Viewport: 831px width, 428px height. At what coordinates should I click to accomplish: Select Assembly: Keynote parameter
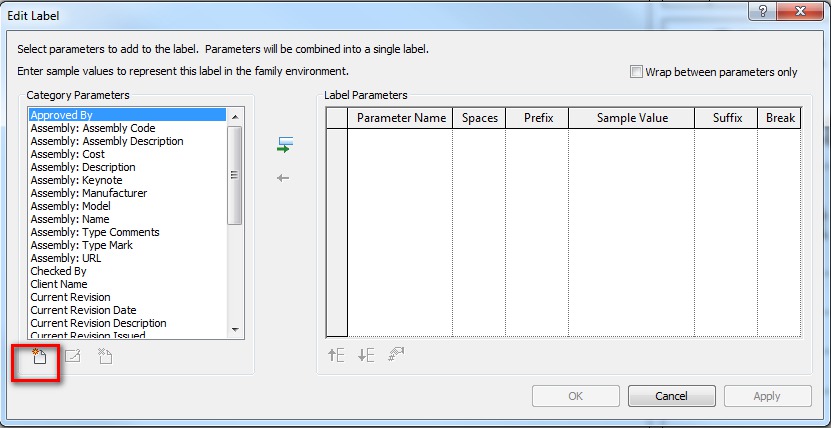coord(128,180)
